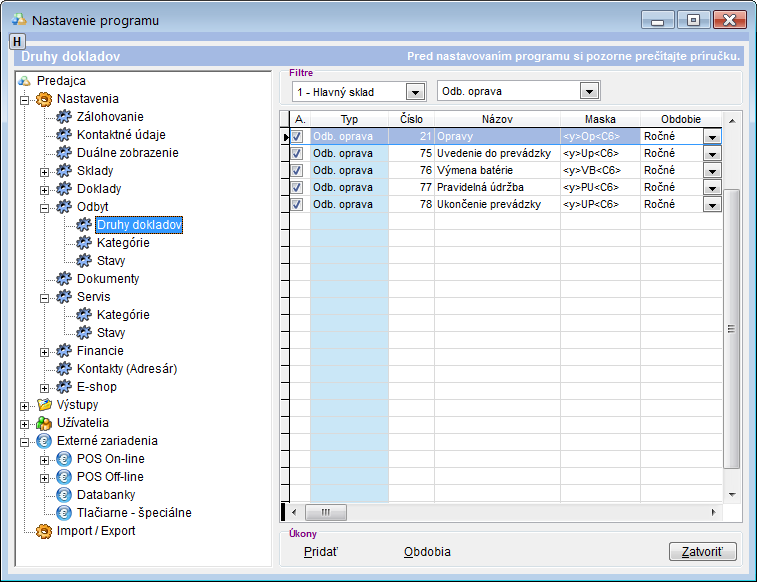Select Kategórie under Odbyt in the tree
This screenshot has width=757, height=582.
coord(123,243)
